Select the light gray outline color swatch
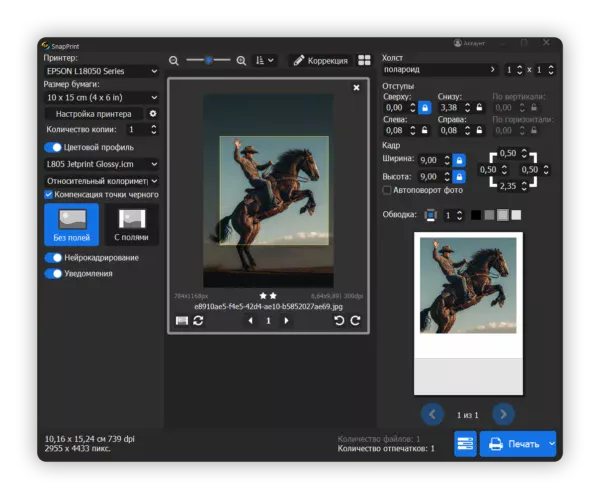This screenshot has height=497, width=600. pyautogui.click(x=503, y=215)
